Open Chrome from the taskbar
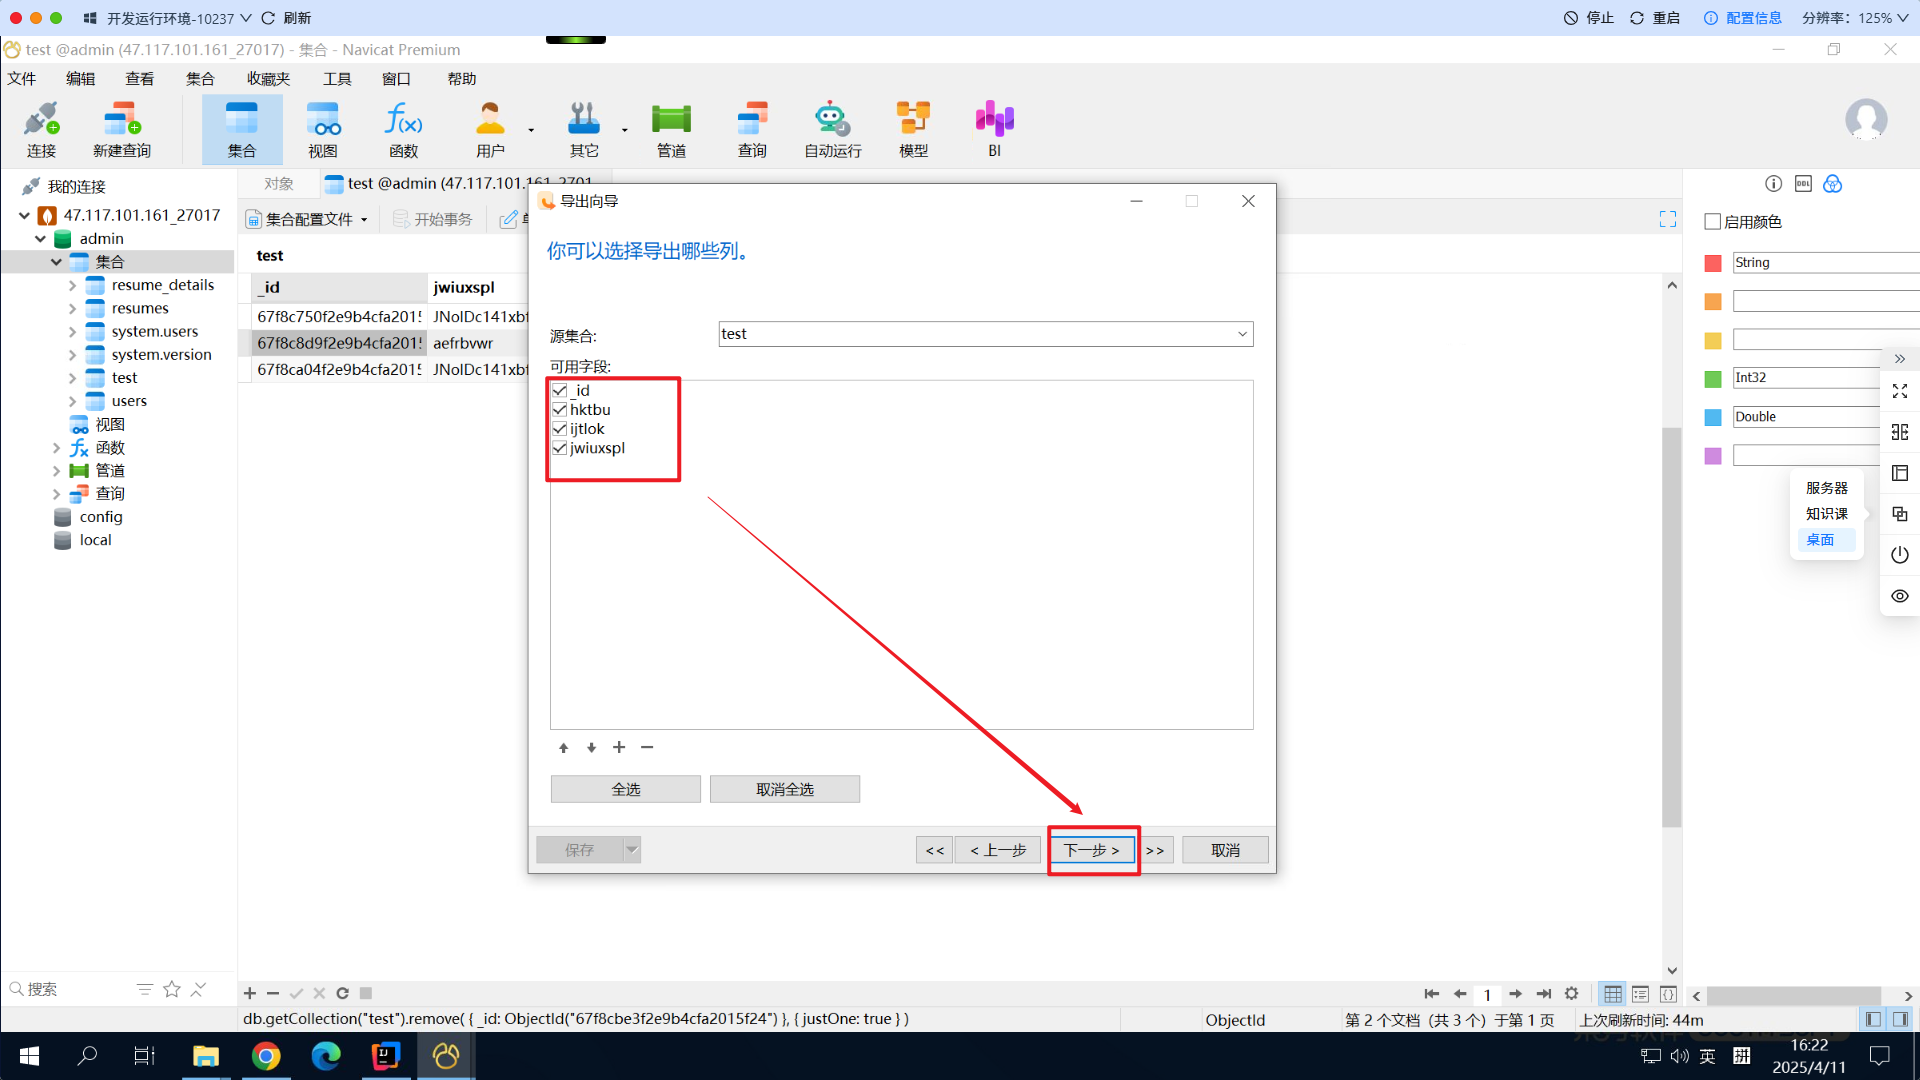 click(266, 1056)
